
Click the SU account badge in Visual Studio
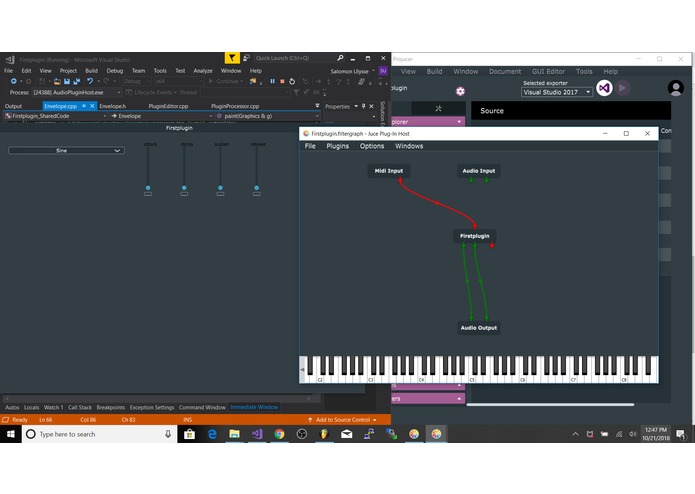[383, 71]
